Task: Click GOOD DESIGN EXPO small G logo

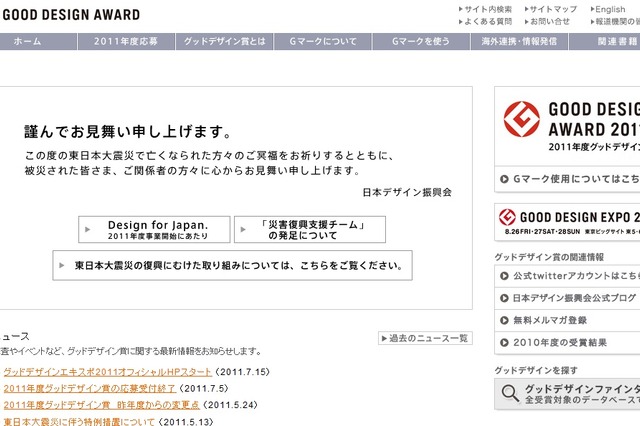Action: point(507,217)
